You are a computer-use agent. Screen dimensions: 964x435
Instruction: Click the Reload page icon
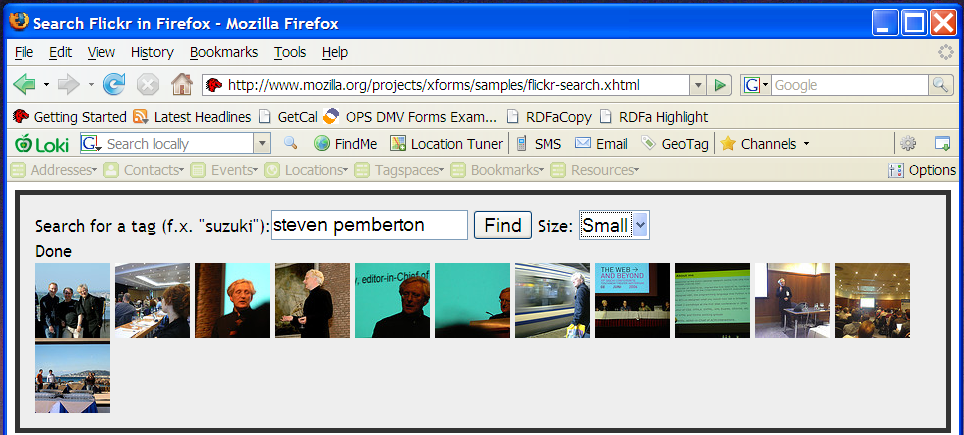click(115, 85)
